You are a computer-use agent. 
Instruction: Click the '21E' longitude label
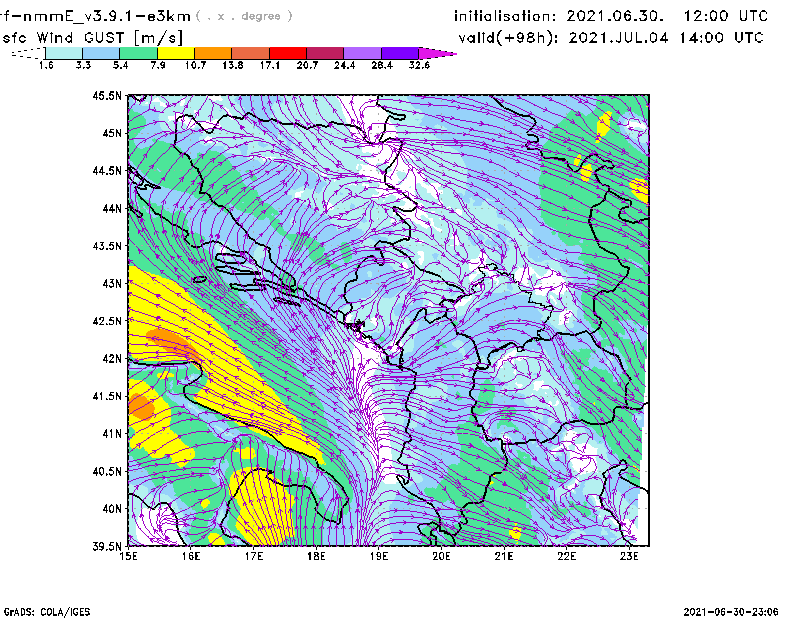504,556
